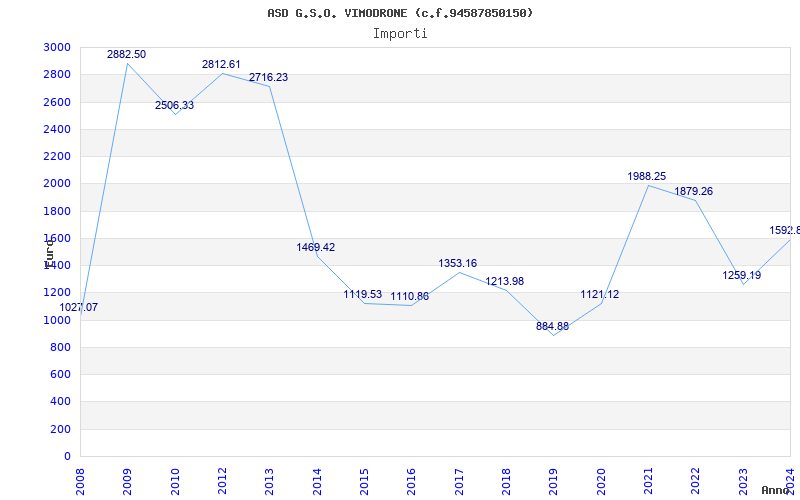Viewport: 800px width, 500px height.
Task: Click the 2008 x-axis year label
Action: [80, 482]
